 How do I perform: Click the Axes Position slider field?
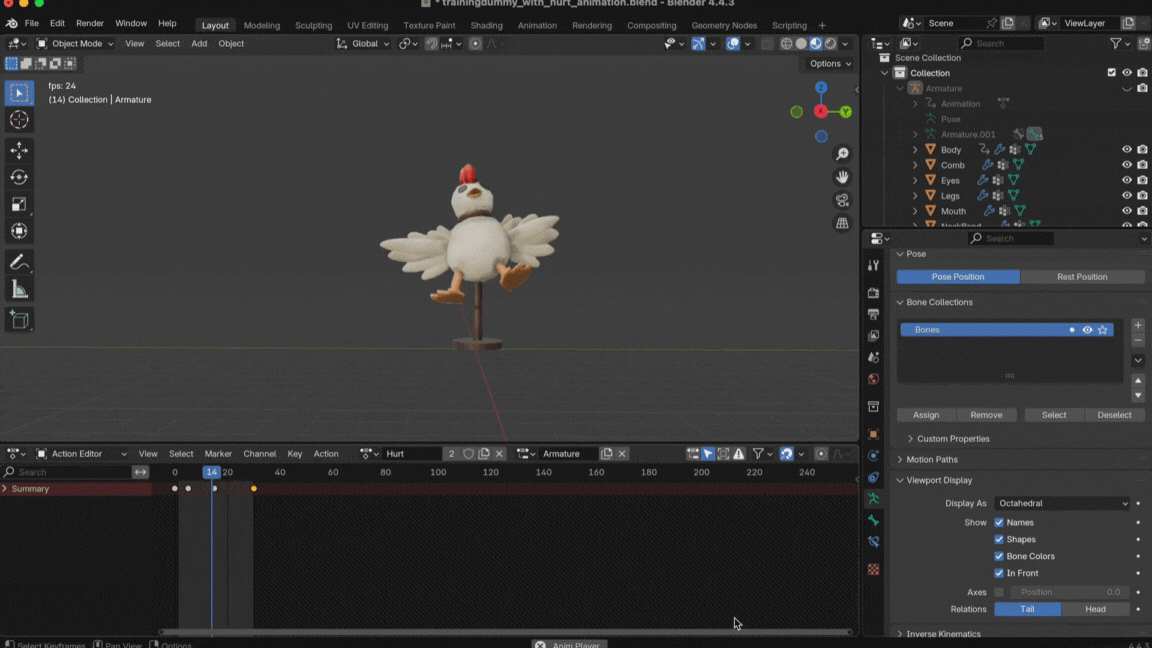point(1070,592)
